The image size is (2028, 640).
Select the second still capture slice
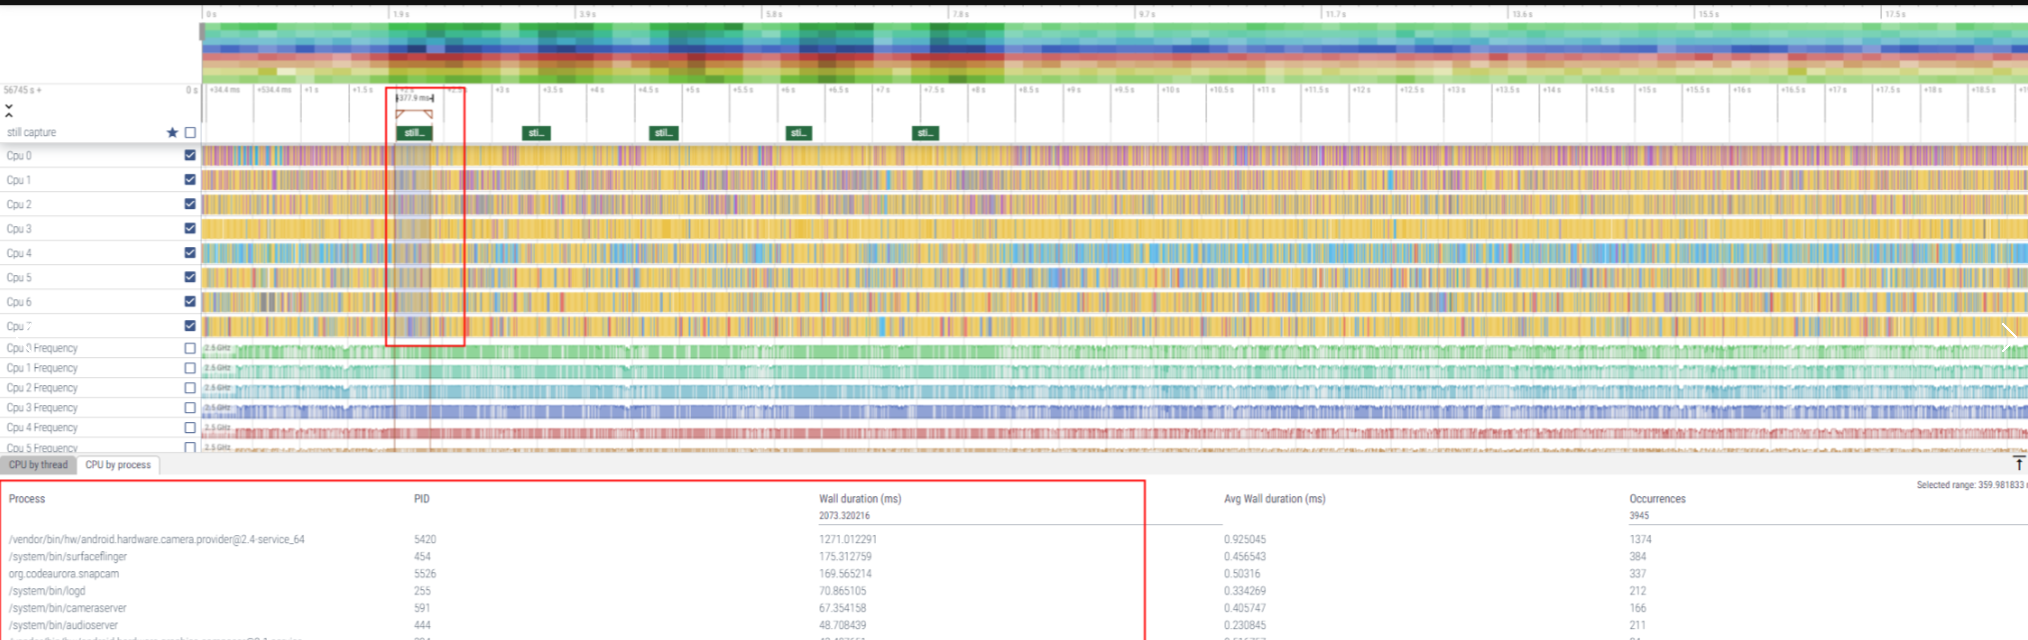pyautogui.click(x=536, y=133)
